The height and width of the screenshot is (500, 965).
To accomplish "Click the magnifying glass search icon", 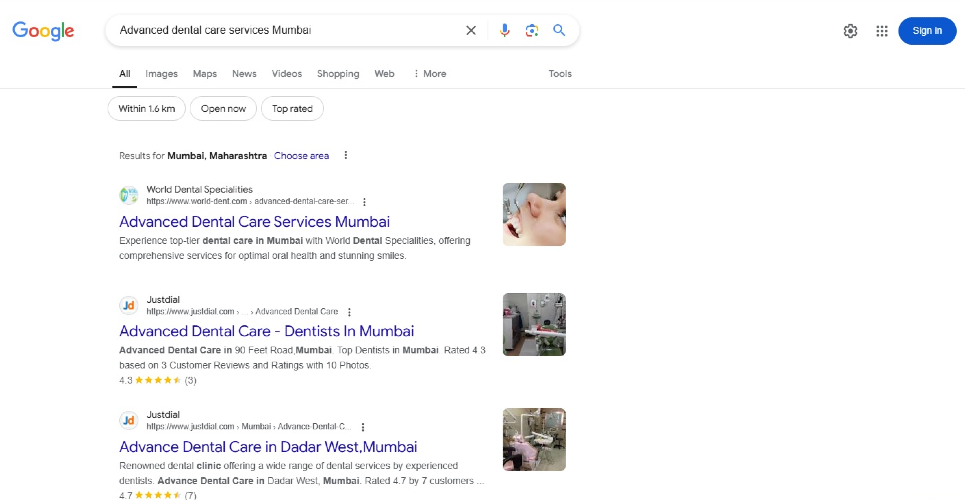I will tap(559, 30).
